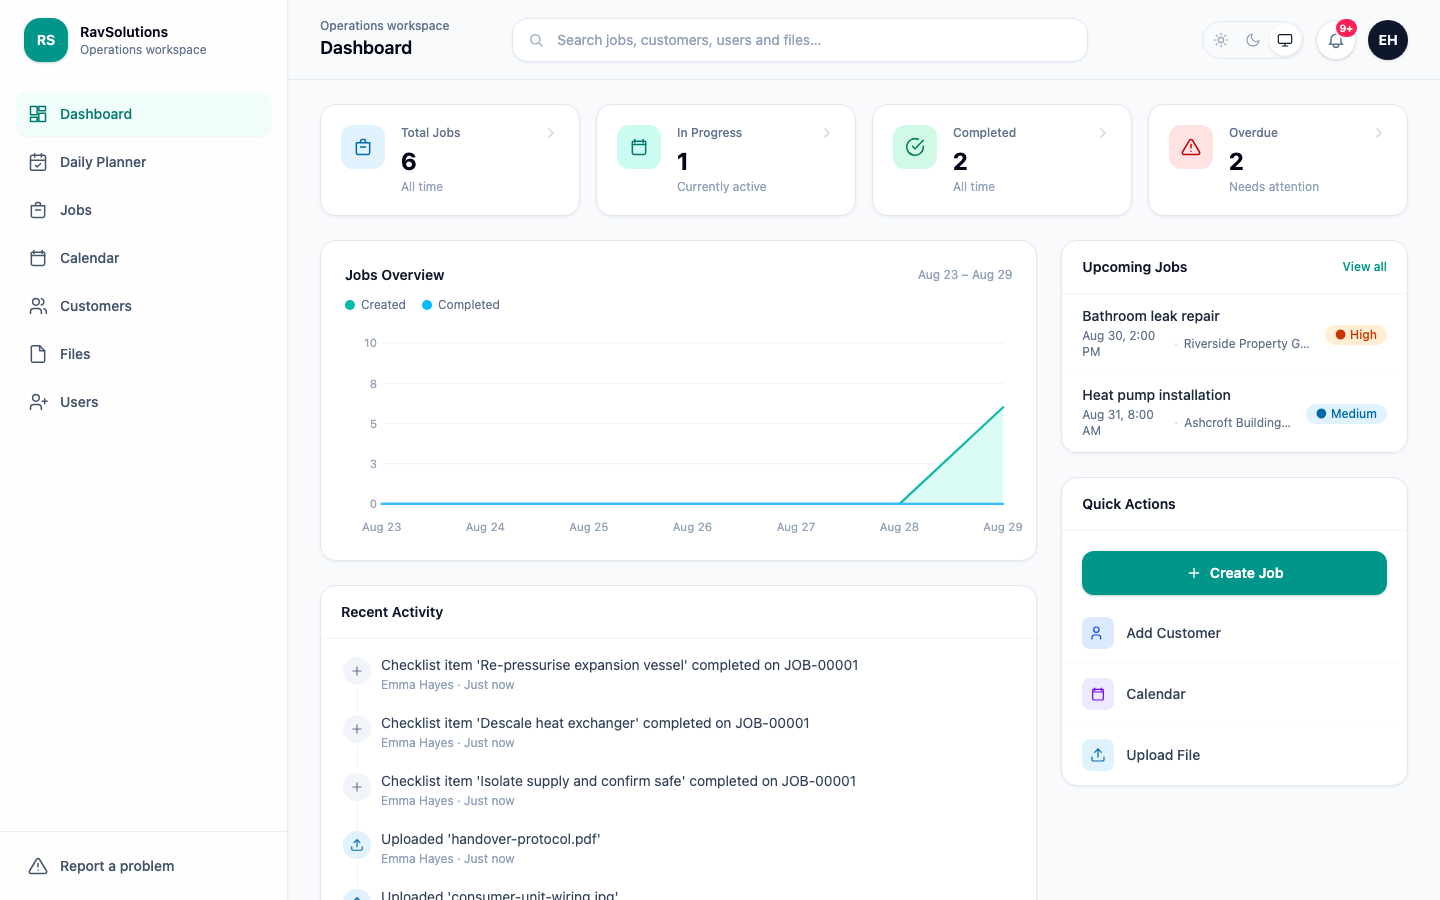Click the search magnifier icon

pyautogui.click(x=536, y=40)
